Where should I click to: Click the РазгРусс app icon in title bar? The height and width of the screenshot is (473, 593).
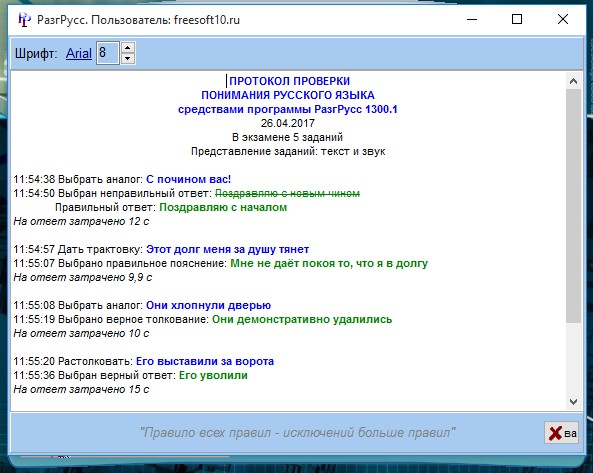(24, 19)
